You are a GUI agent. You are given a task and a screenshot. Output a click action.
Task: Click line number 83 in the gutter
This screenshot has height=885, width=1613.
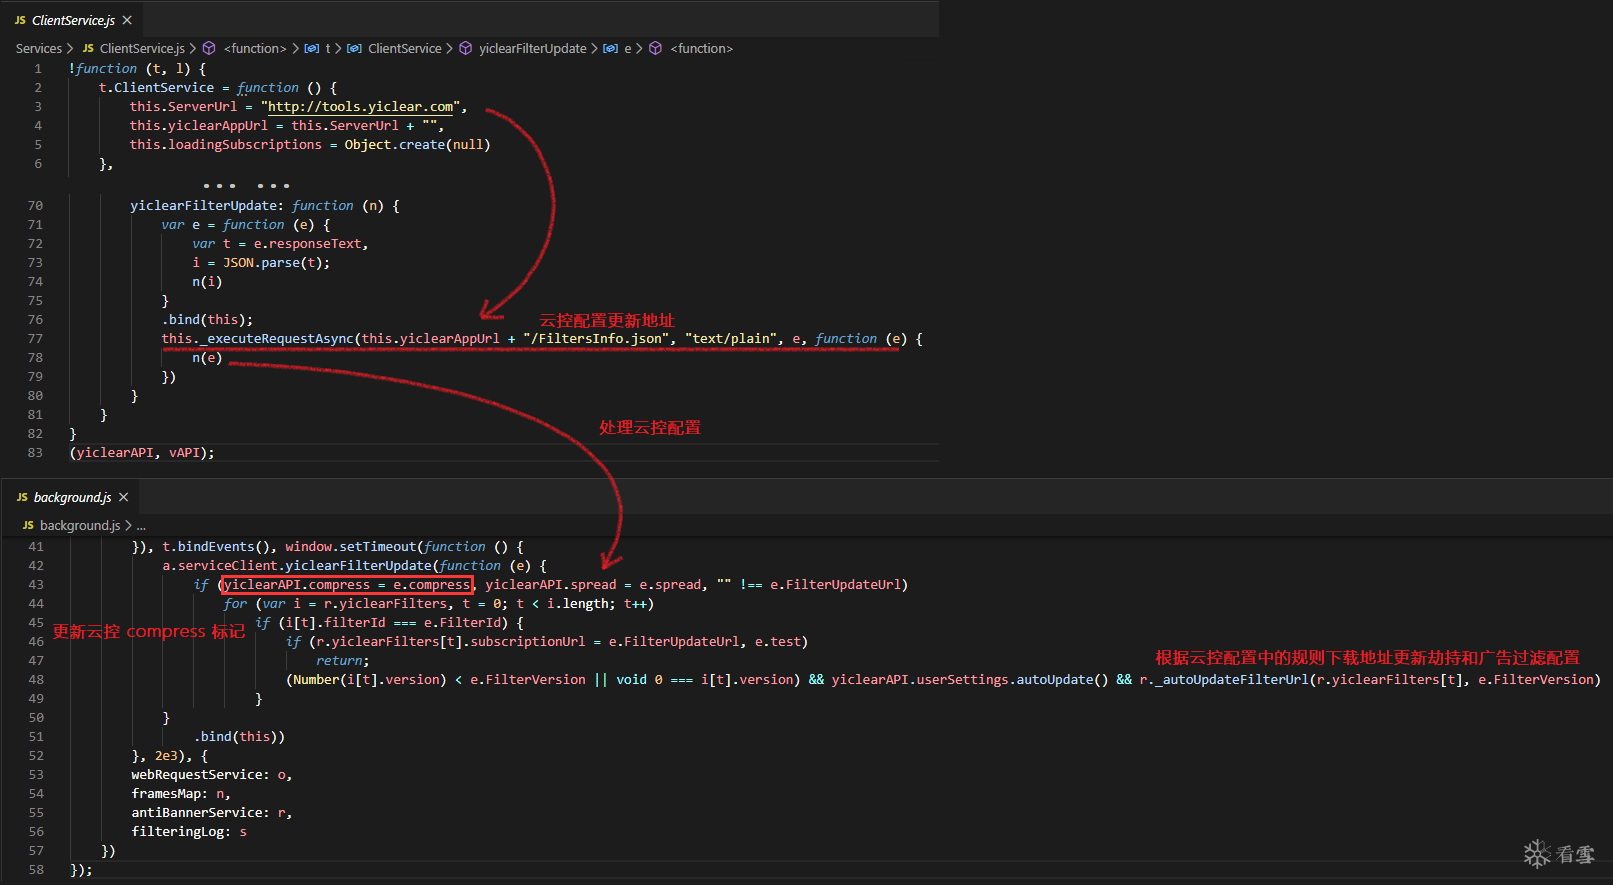pyautogui.click(x=35, y=453)
